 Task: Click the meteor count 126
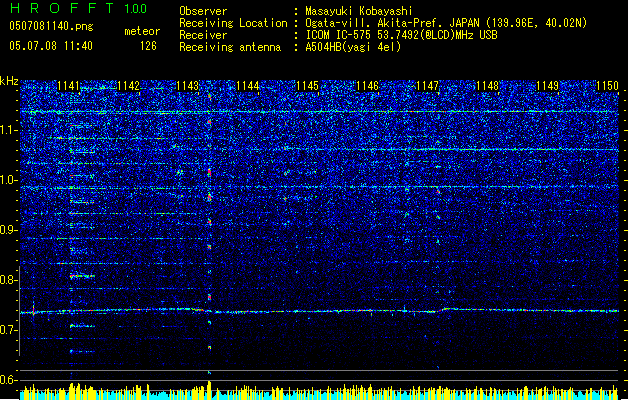tap(148, 46)
